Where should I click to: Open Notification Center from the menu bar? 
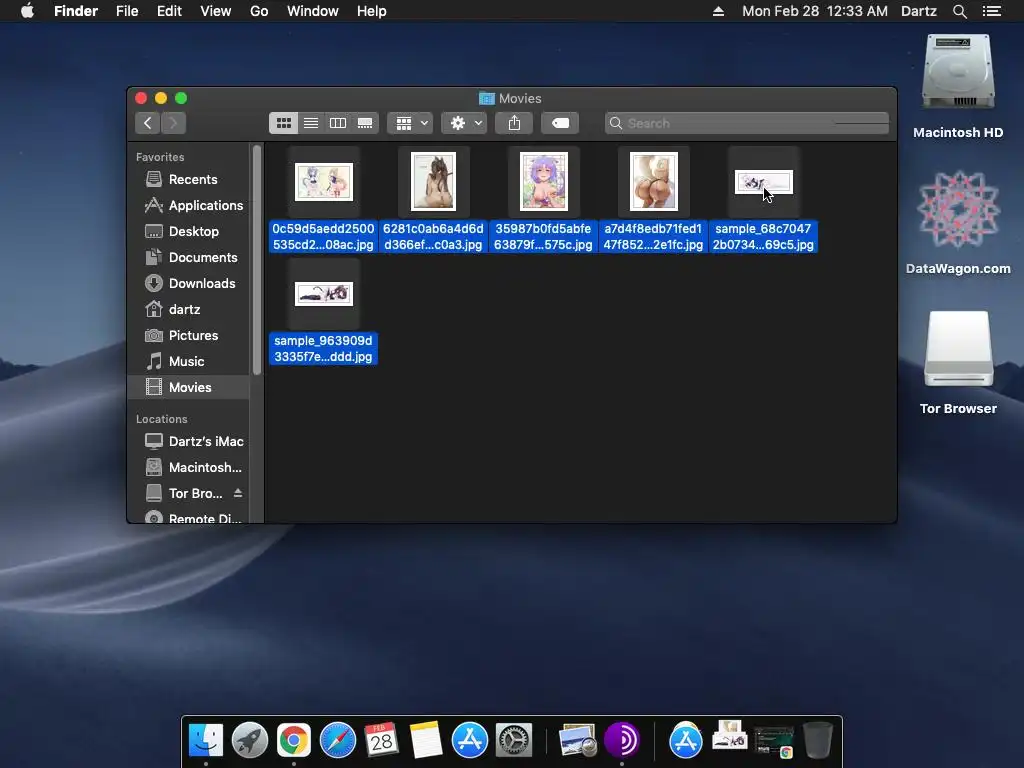(x=992, y=11)
